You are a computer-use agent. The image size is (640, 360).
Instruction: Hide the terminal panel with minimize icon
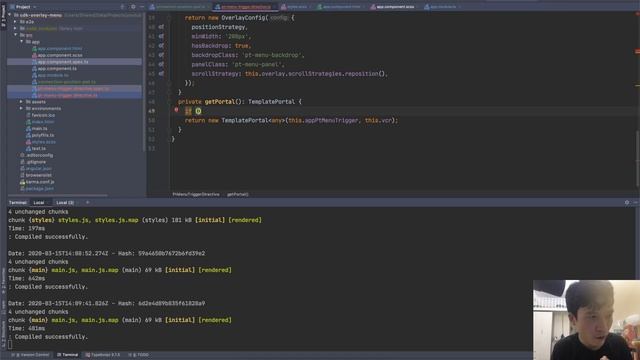point(635,202)
